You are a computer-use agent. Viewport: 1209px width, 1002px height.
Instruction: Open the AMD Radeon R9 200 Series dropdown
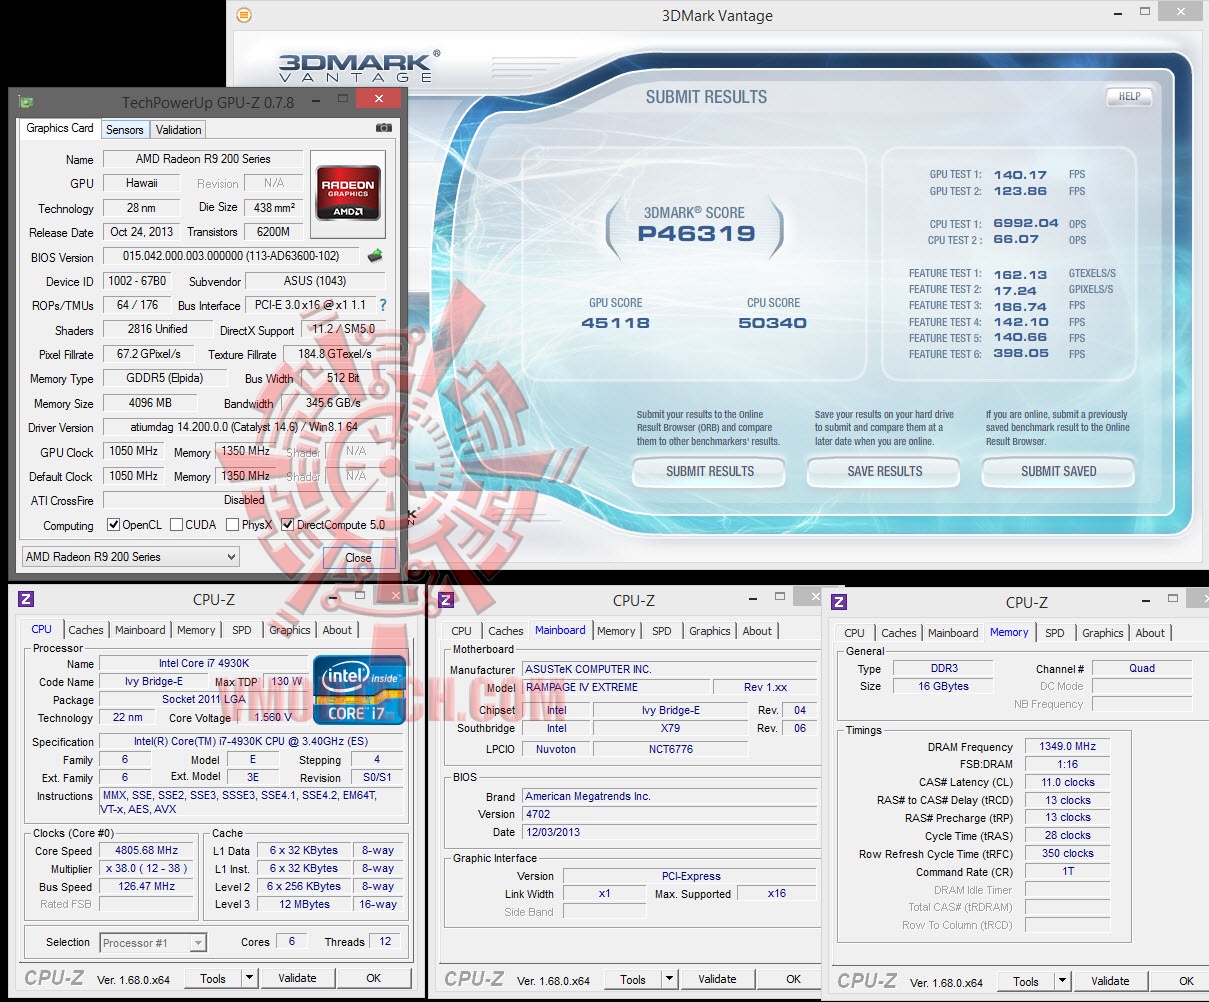pyautogui.click(x=131, y=557)
